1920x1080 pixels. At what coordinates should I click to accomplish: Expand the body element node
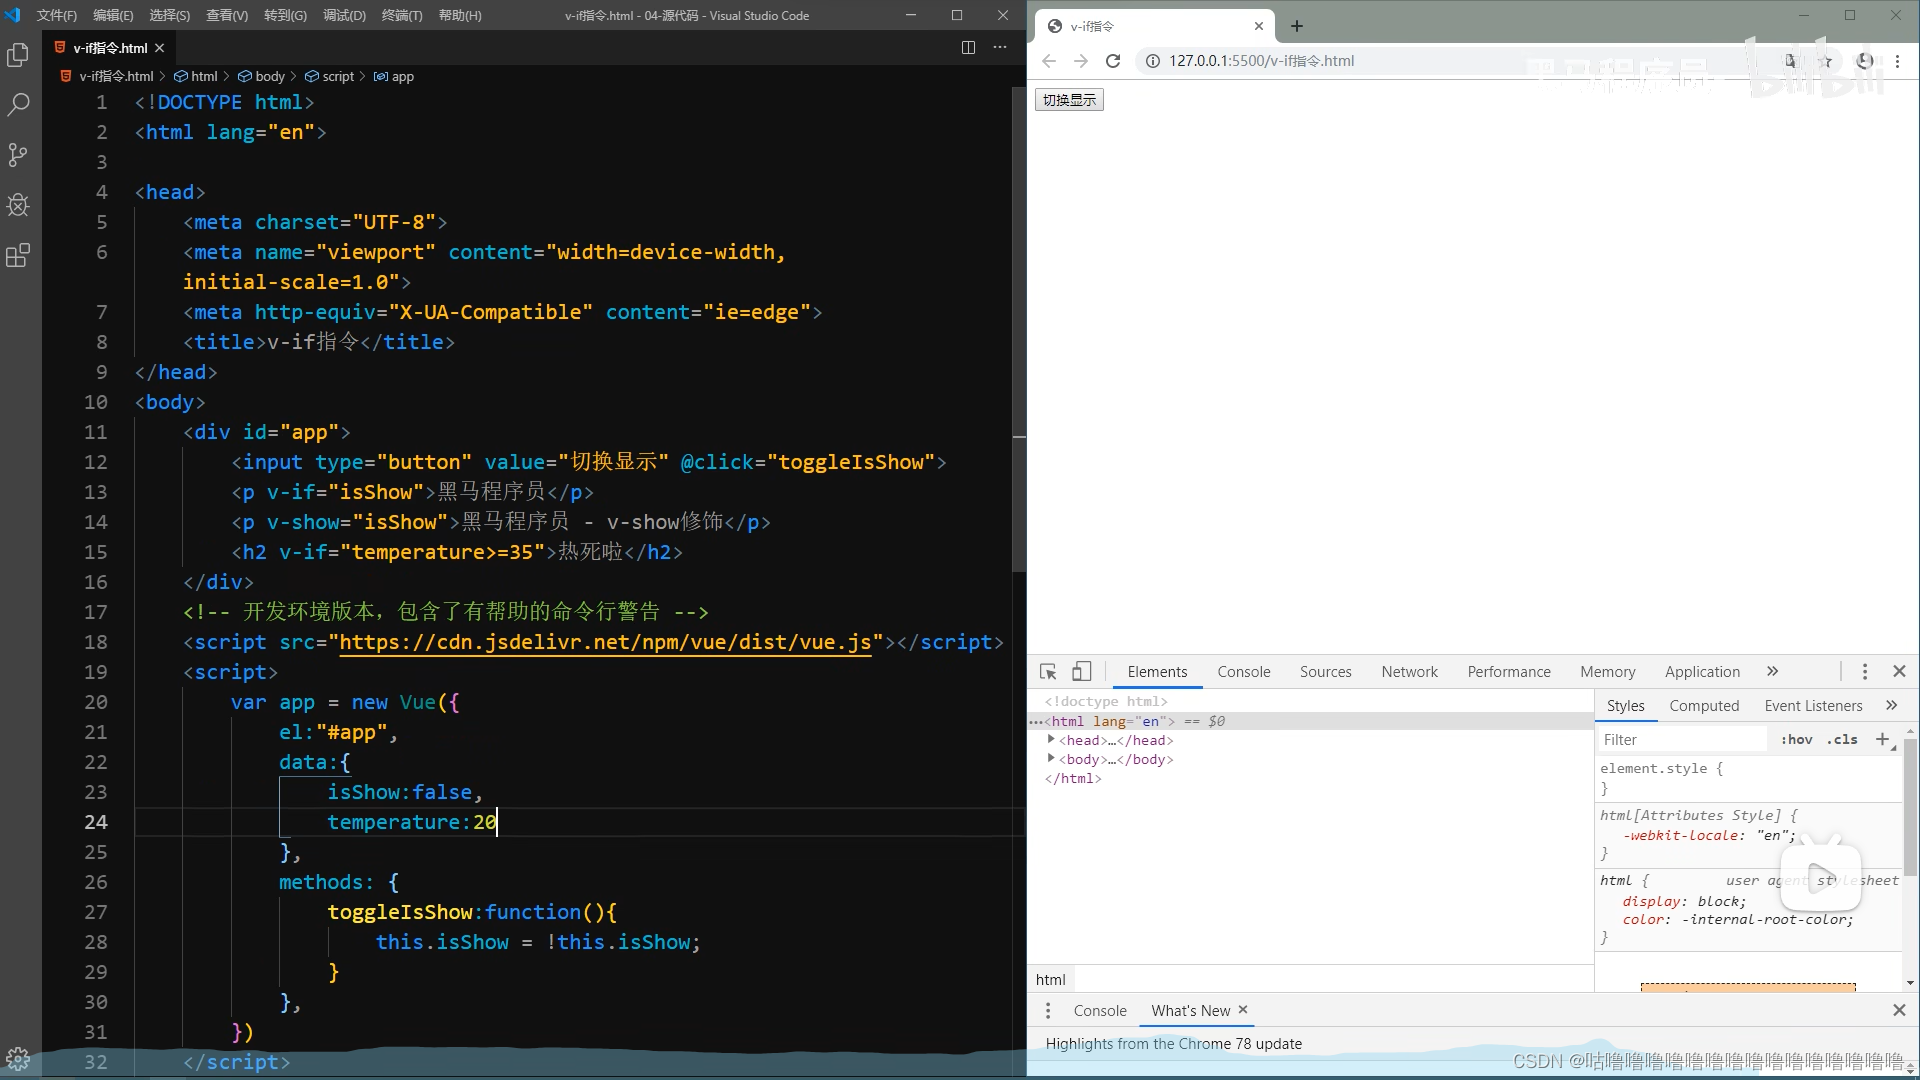coord(1051,759)
